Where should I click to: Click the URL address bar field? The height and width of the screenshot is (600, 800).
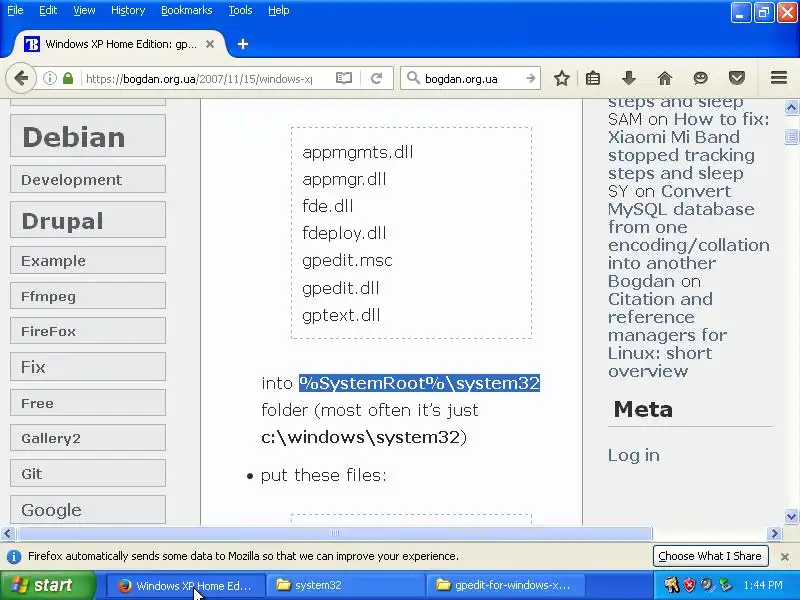pyautogui.click(x=199, y=79)
